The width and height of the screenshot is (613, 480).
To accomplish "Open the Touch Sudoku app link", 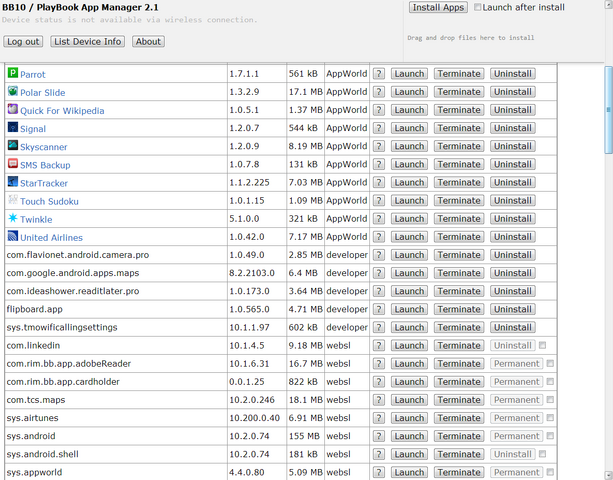I will [x=49, y=201].
